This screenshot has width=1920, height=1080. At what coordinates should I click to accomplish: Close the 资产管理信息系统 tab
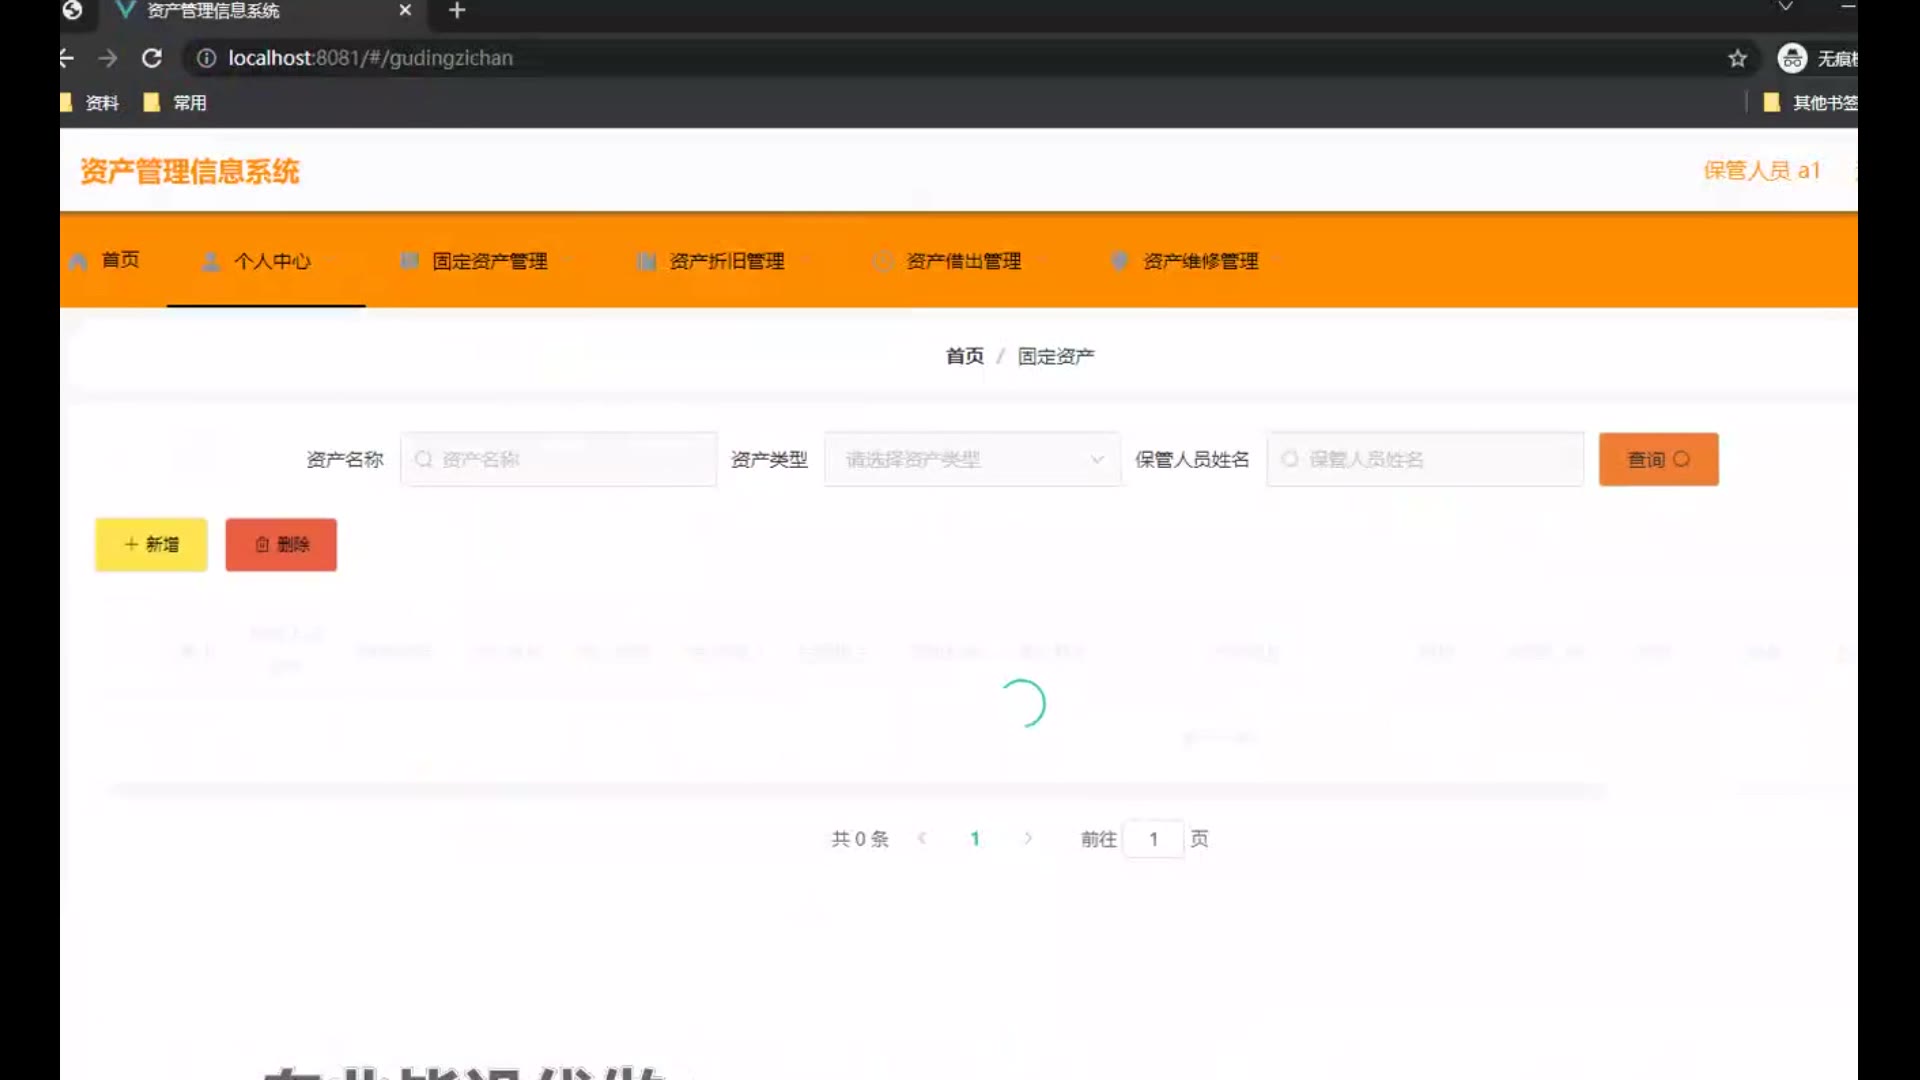[405, 11]
